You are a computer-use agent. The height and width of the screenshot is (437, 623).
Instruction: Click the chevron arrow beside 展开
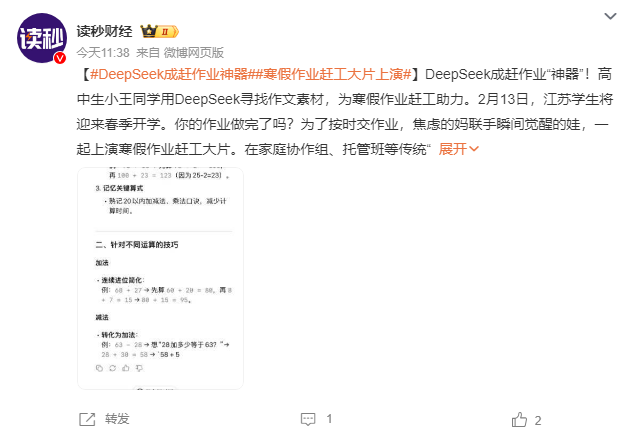pyautogui.click(x=474, y=149)
